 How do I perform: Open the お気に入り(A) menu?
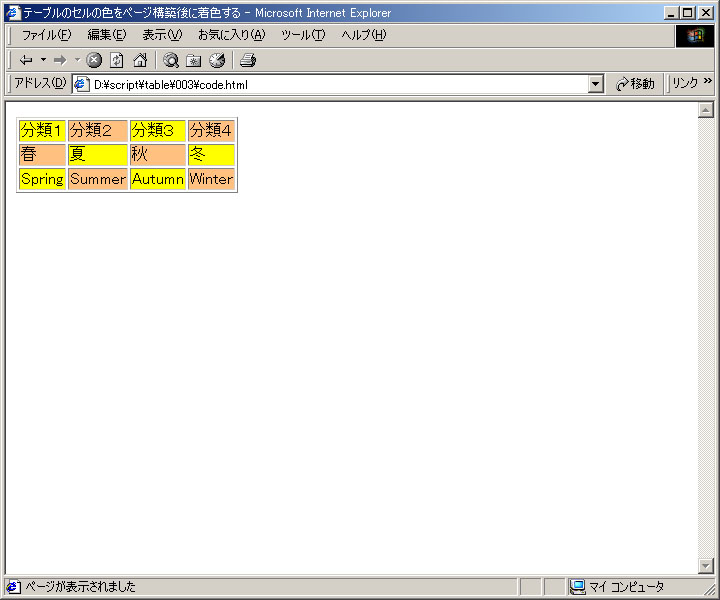(x=231, y=35)
